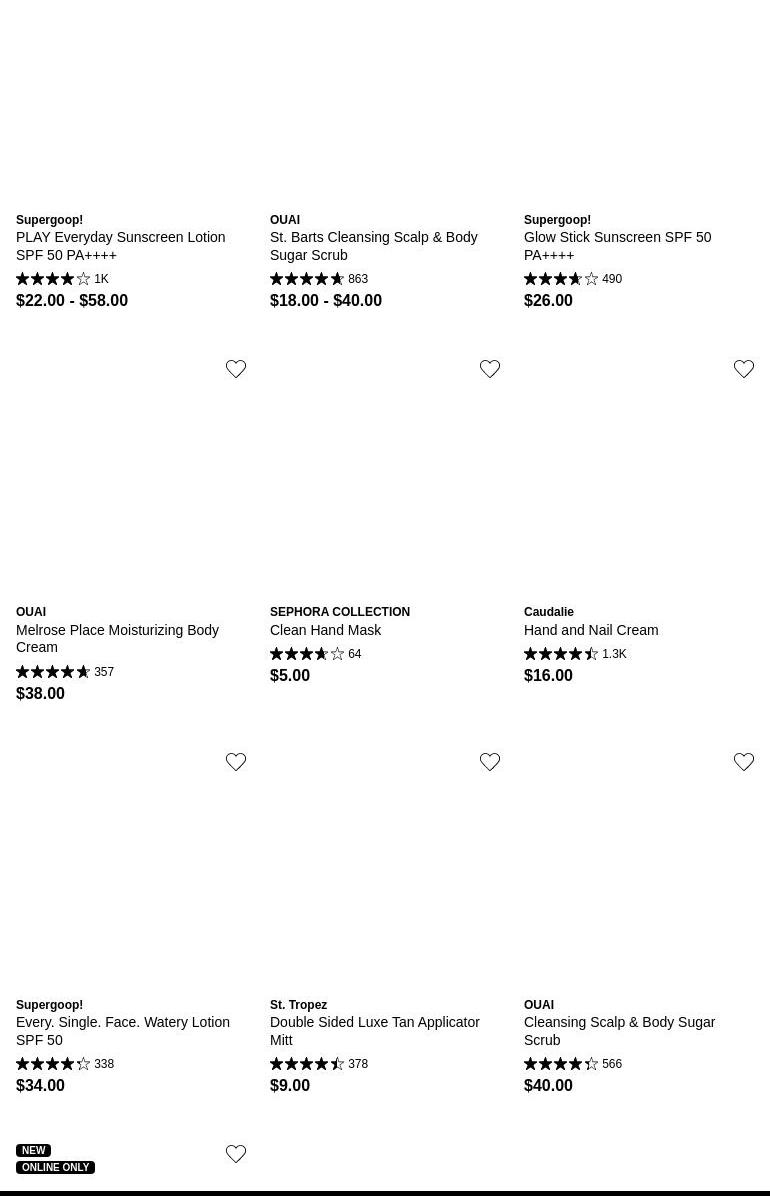The width and height of the screenshot is (770, 1196).
Task: Click the heart on the NEW online-only product
Action: coord(236,1155)
